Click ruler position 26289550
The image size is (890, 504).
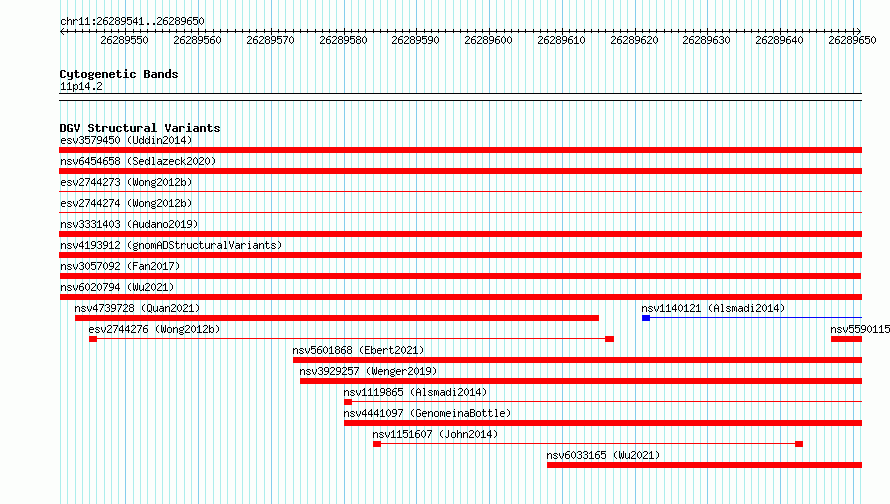pyautogui.click(x=124, y=40)
